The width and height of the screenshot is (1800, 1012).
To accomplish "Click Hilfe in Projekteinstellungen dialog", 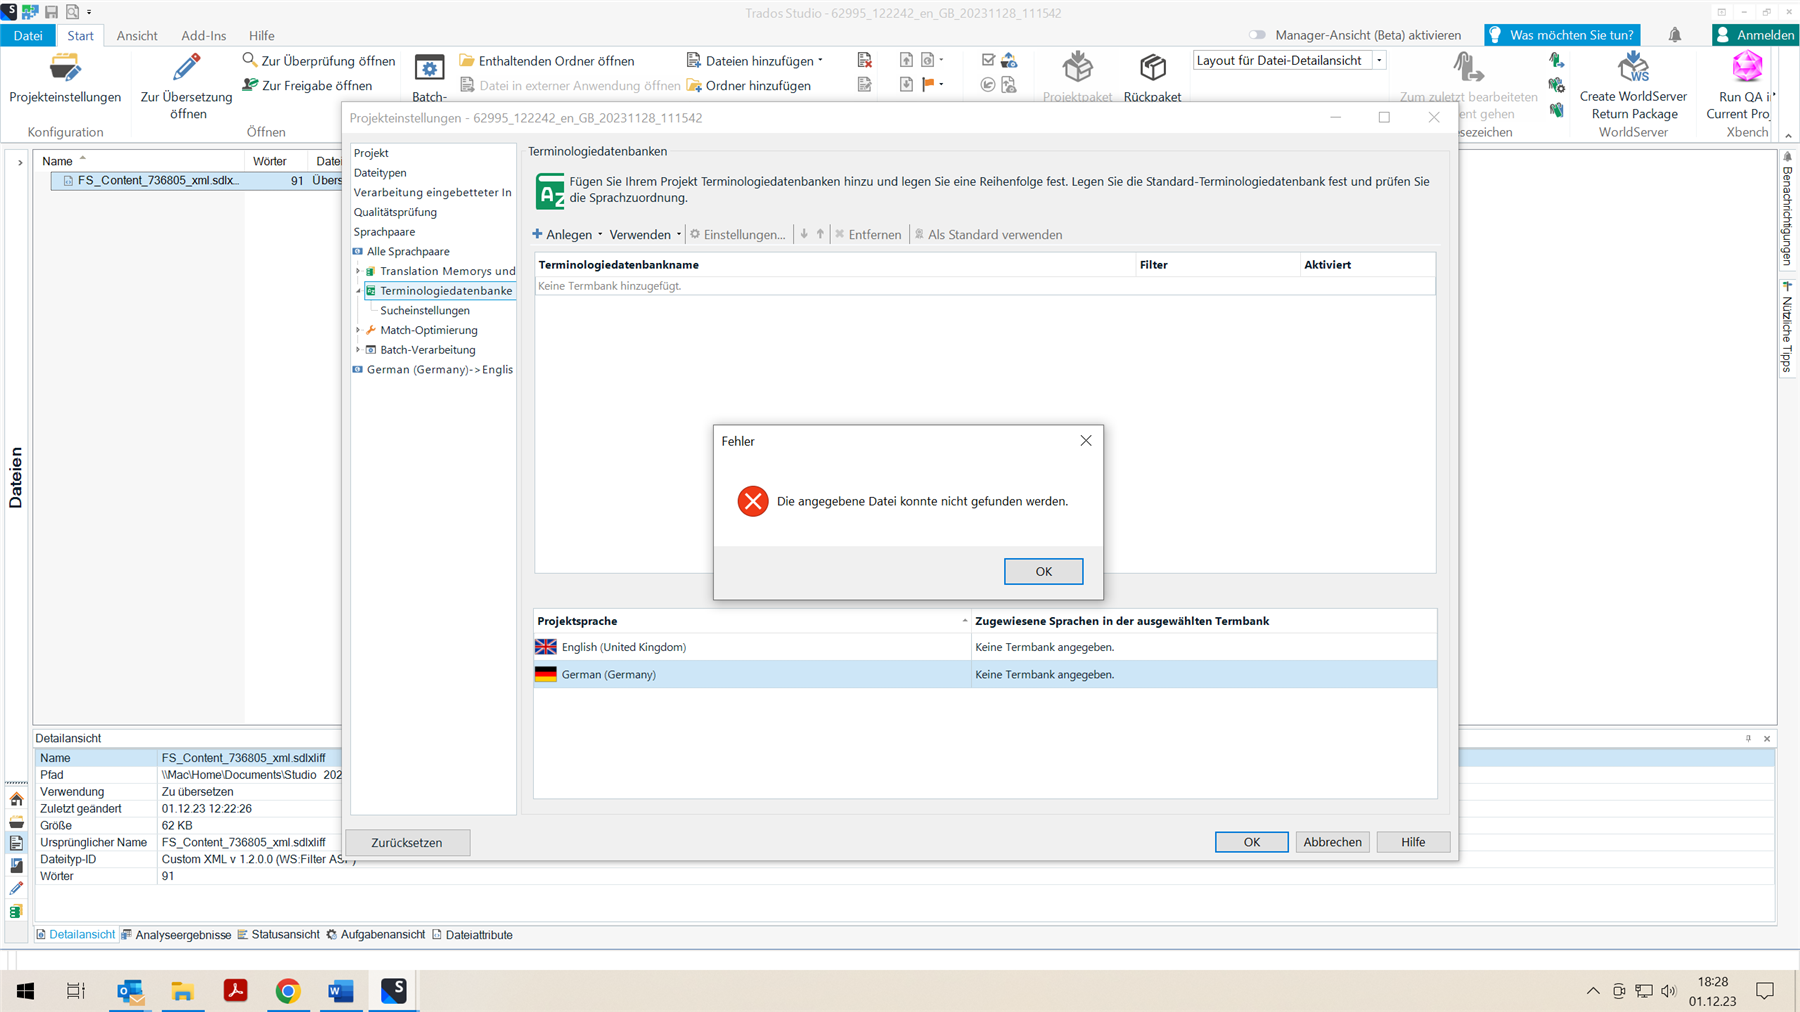I will (1413, 842).
